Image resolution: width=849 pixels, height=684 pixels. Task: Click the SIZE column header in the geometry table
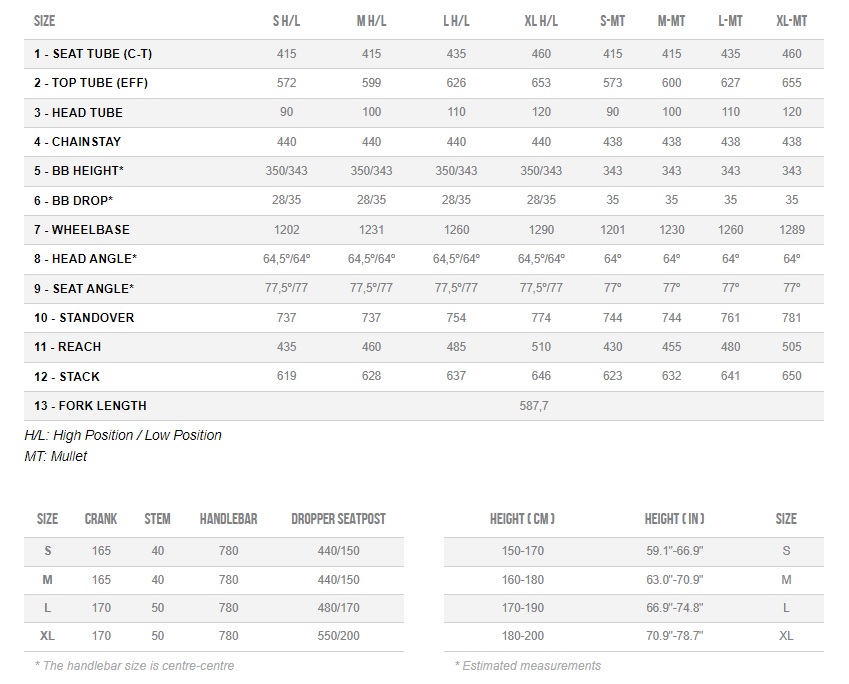tap(44, 21)
